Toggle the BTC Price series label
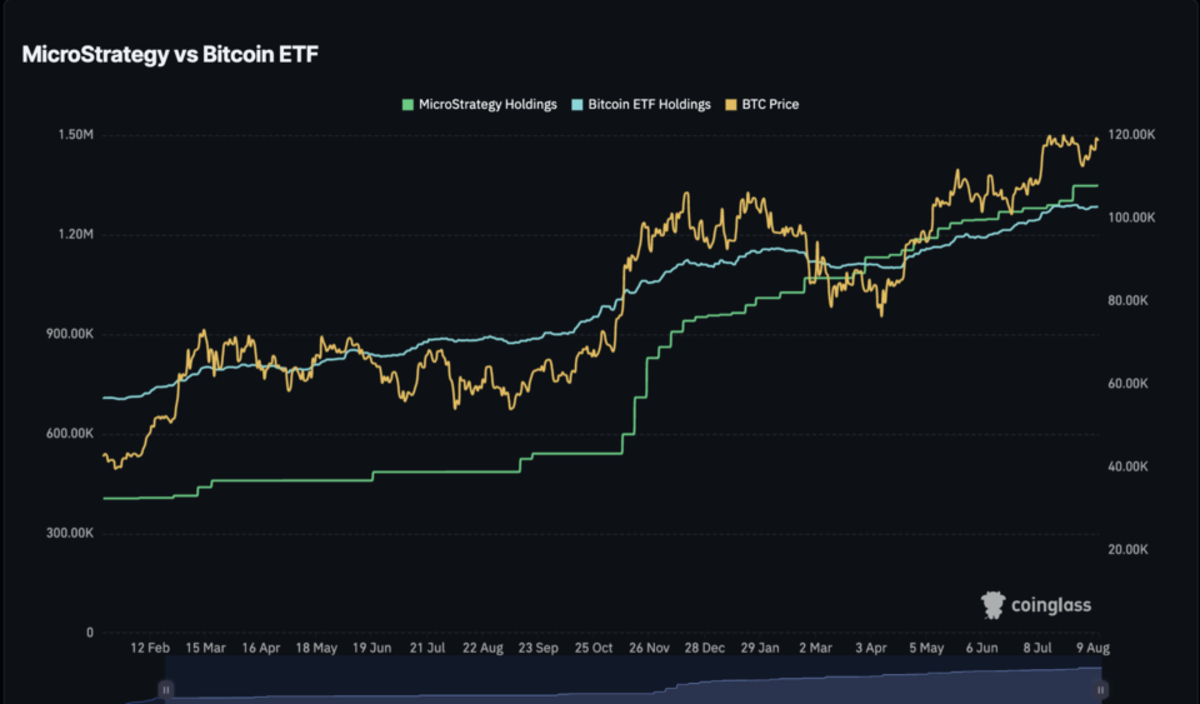This screenshot has height=704, width=1200. [x=768, y=104]
